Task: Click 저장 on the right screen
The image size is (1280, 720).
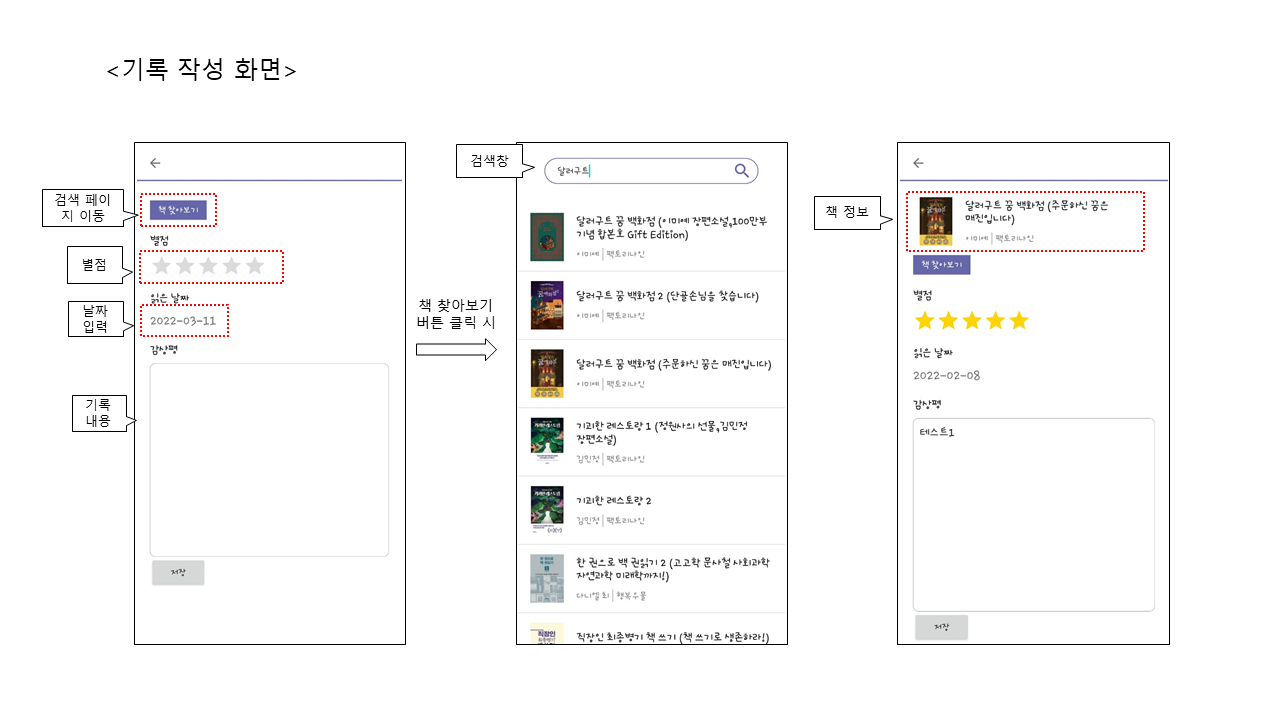Action: (x=941, y=627)
